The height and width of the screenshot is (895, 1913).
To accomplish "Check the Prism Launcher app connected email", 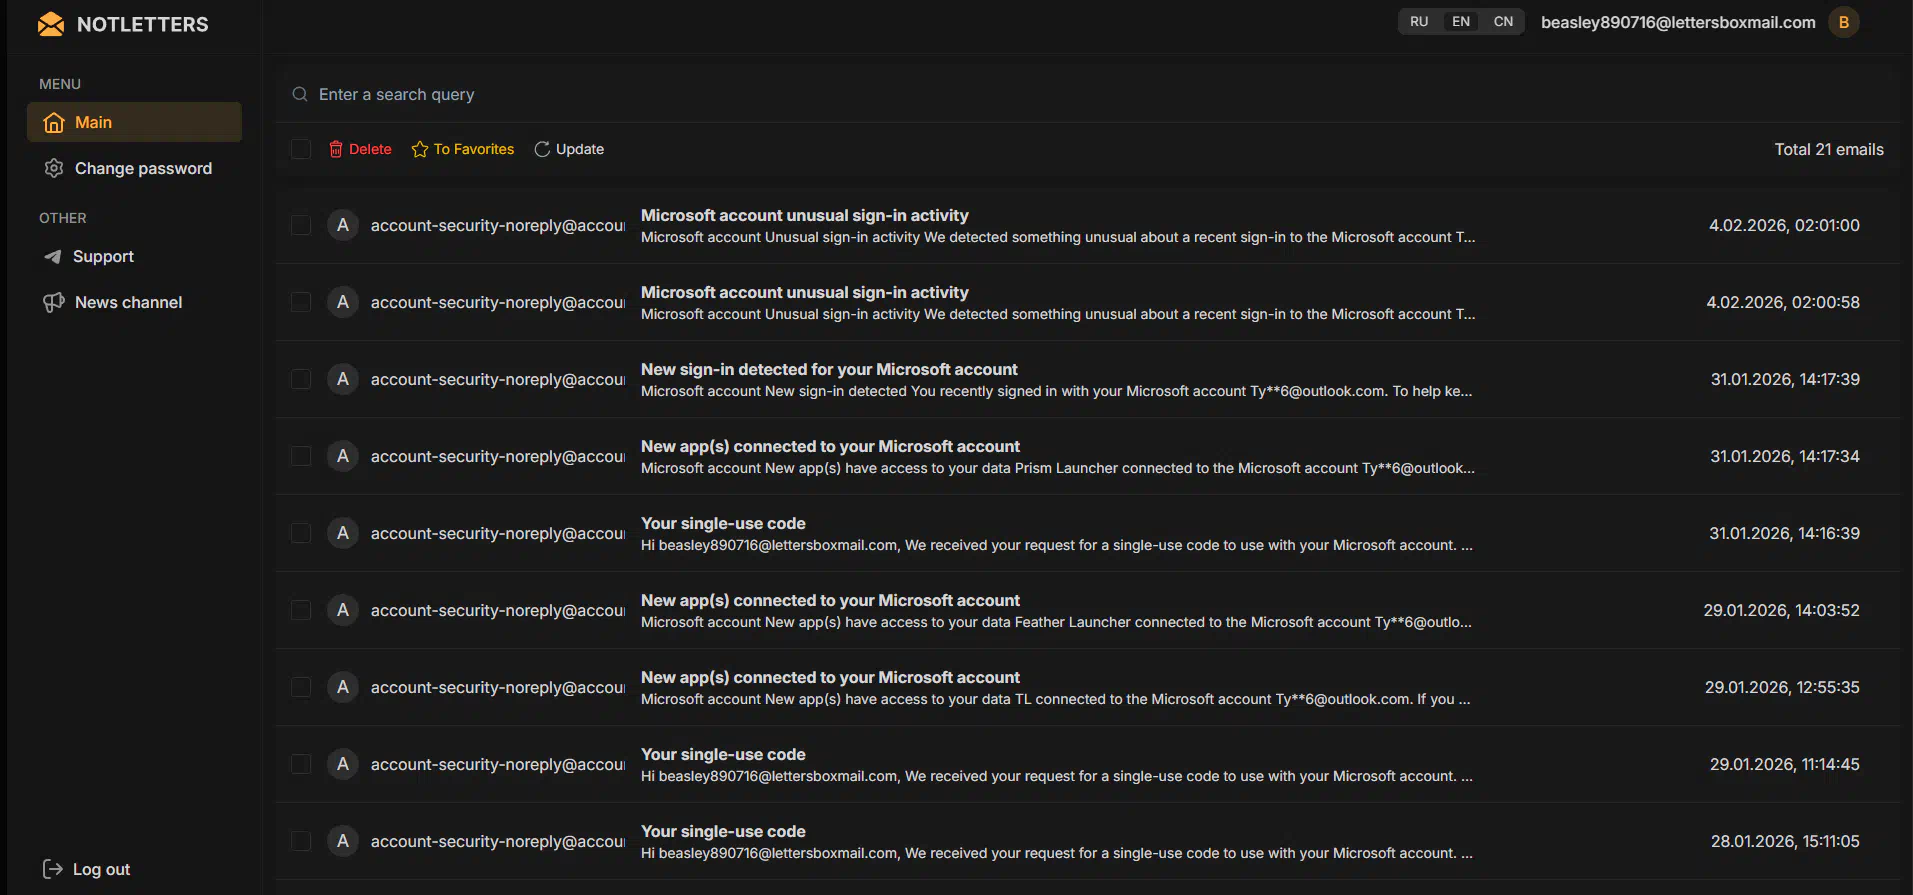I will click(x=301, y=456).
